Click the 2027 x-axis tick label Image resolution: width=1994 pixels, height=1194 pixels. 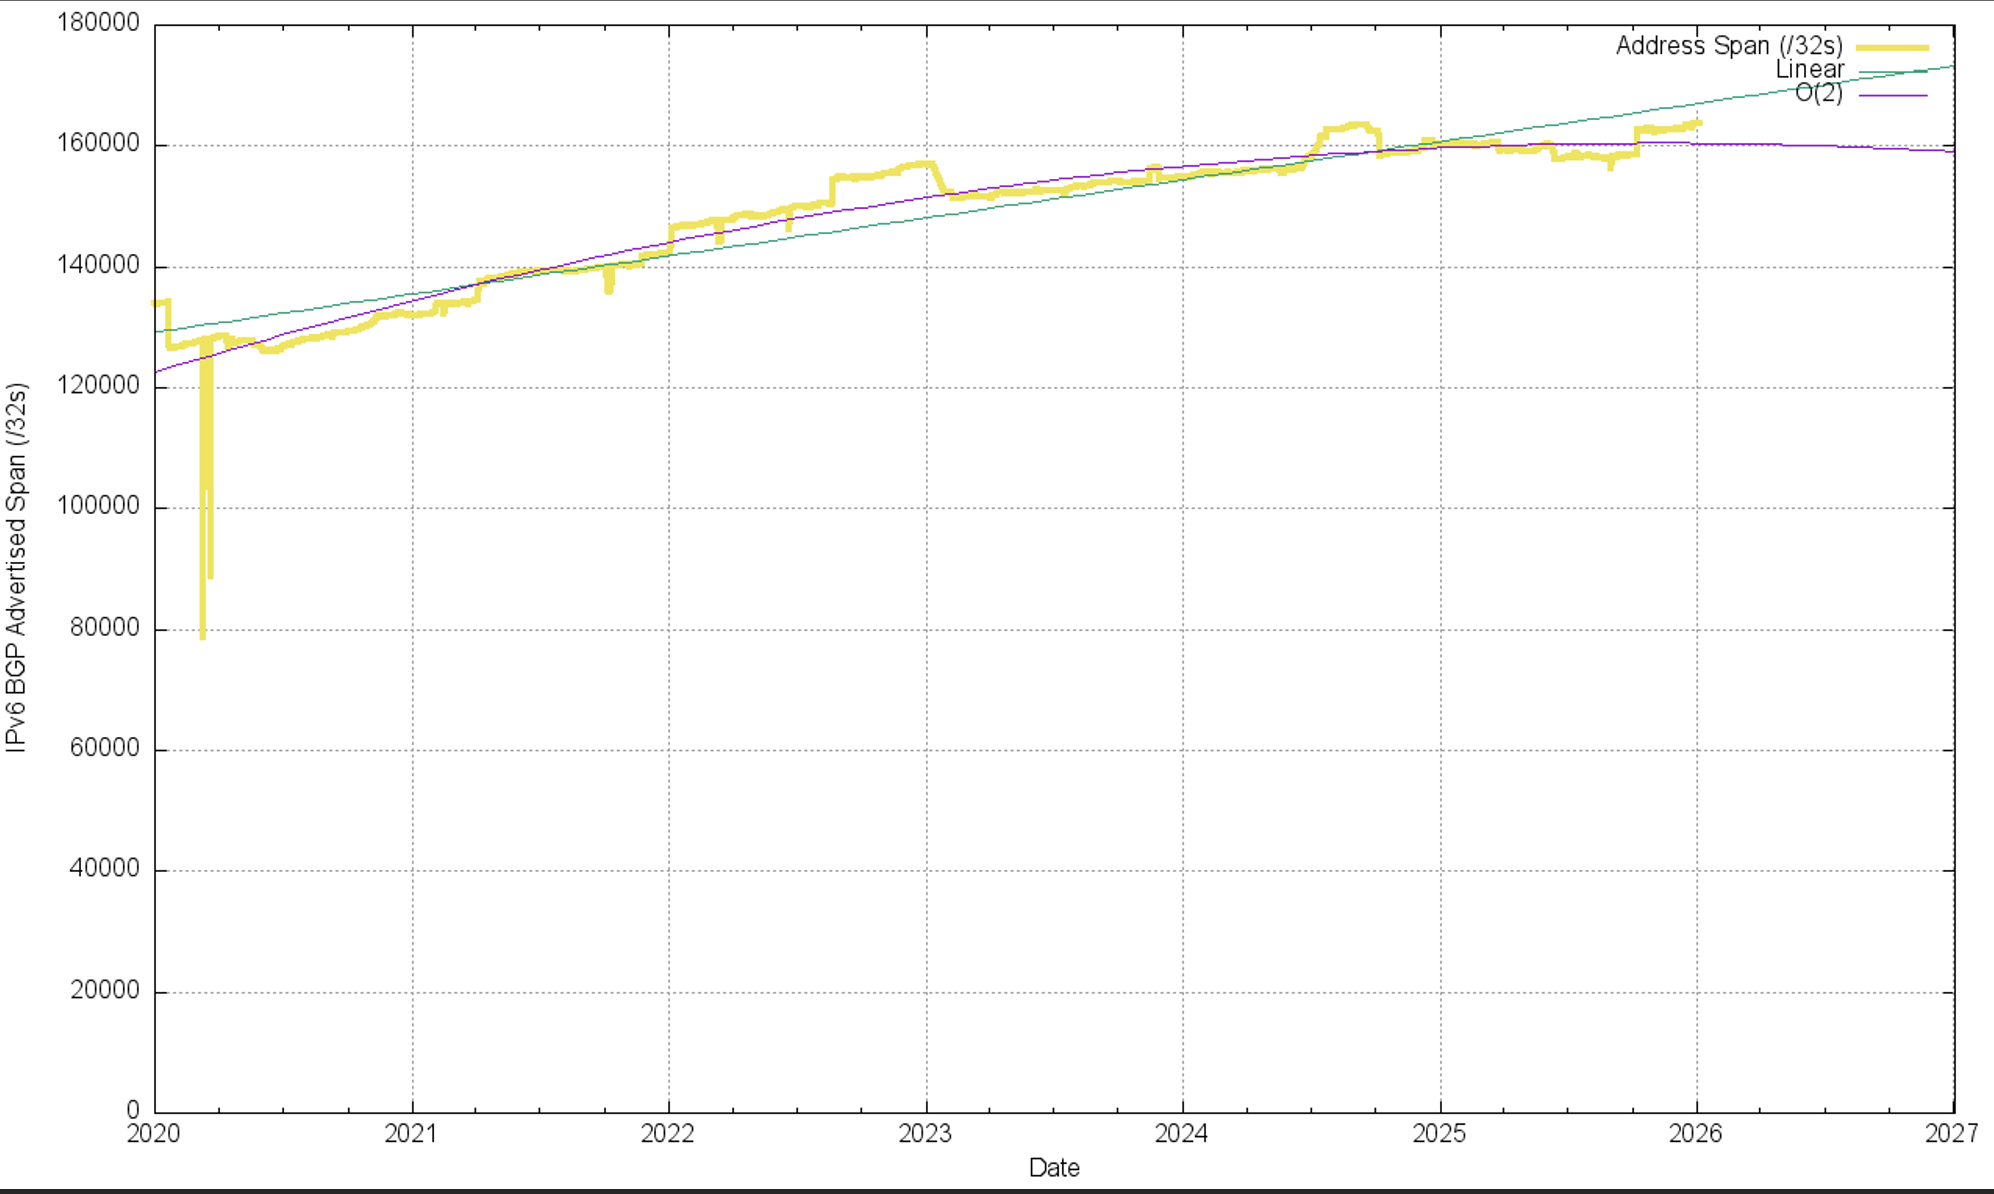pos(1951,1133)
